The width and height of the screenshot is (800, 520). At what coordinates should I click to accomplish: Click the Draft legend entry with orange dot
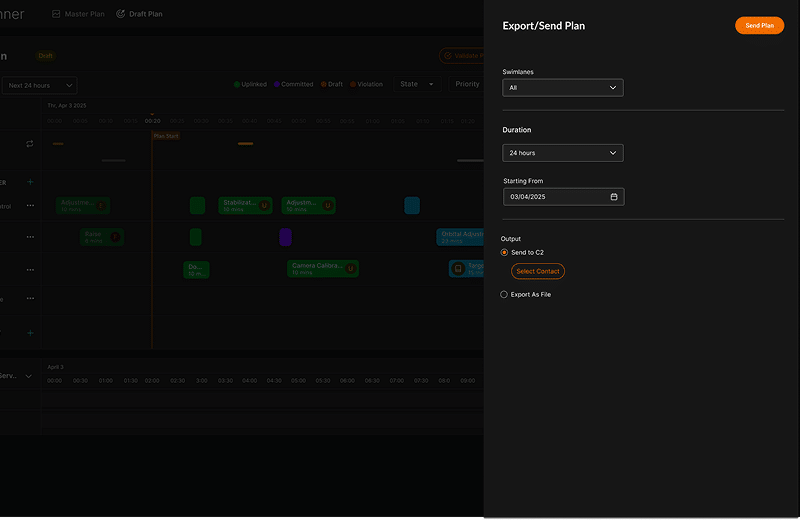pyautogui.click(x=332, y=84)
